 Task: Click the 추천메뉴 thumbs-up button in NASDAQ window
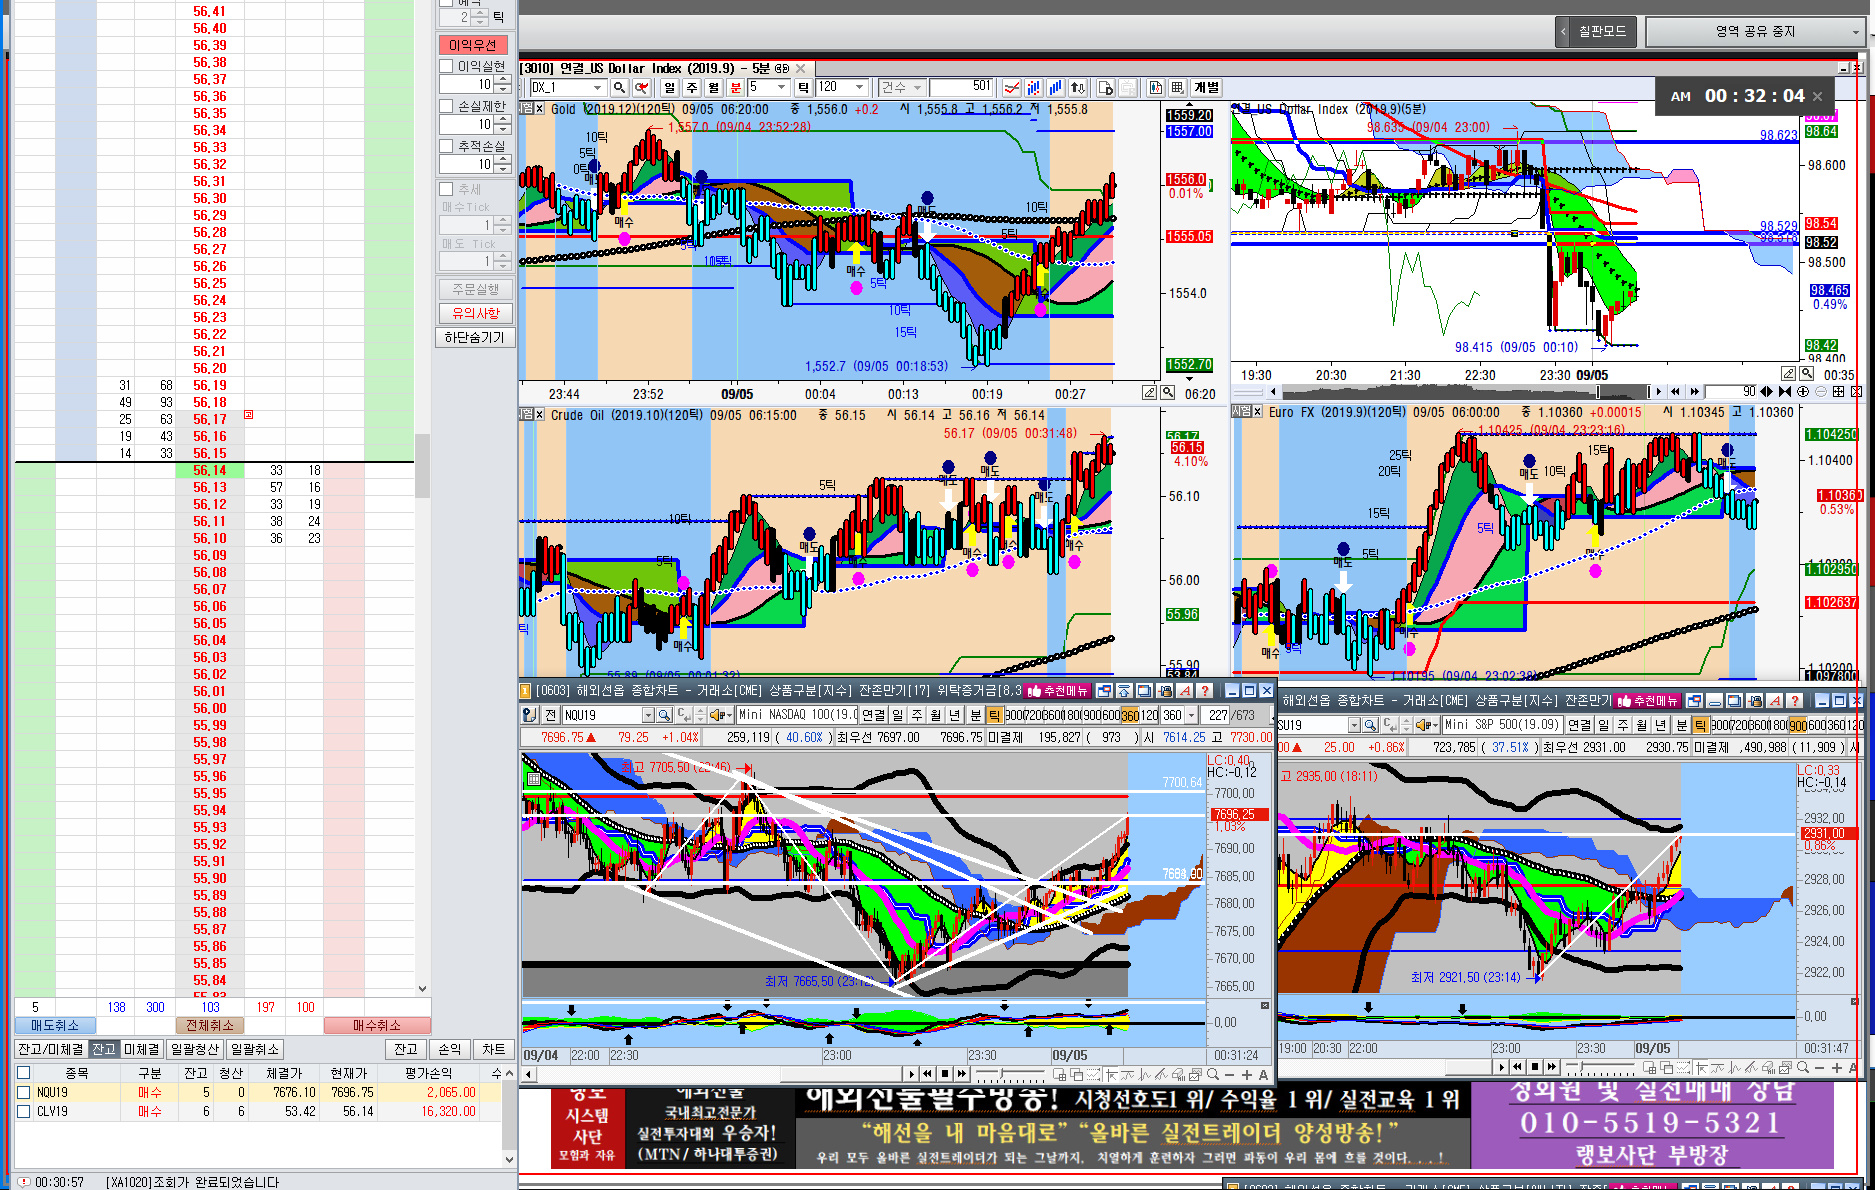coord(1058,691)
